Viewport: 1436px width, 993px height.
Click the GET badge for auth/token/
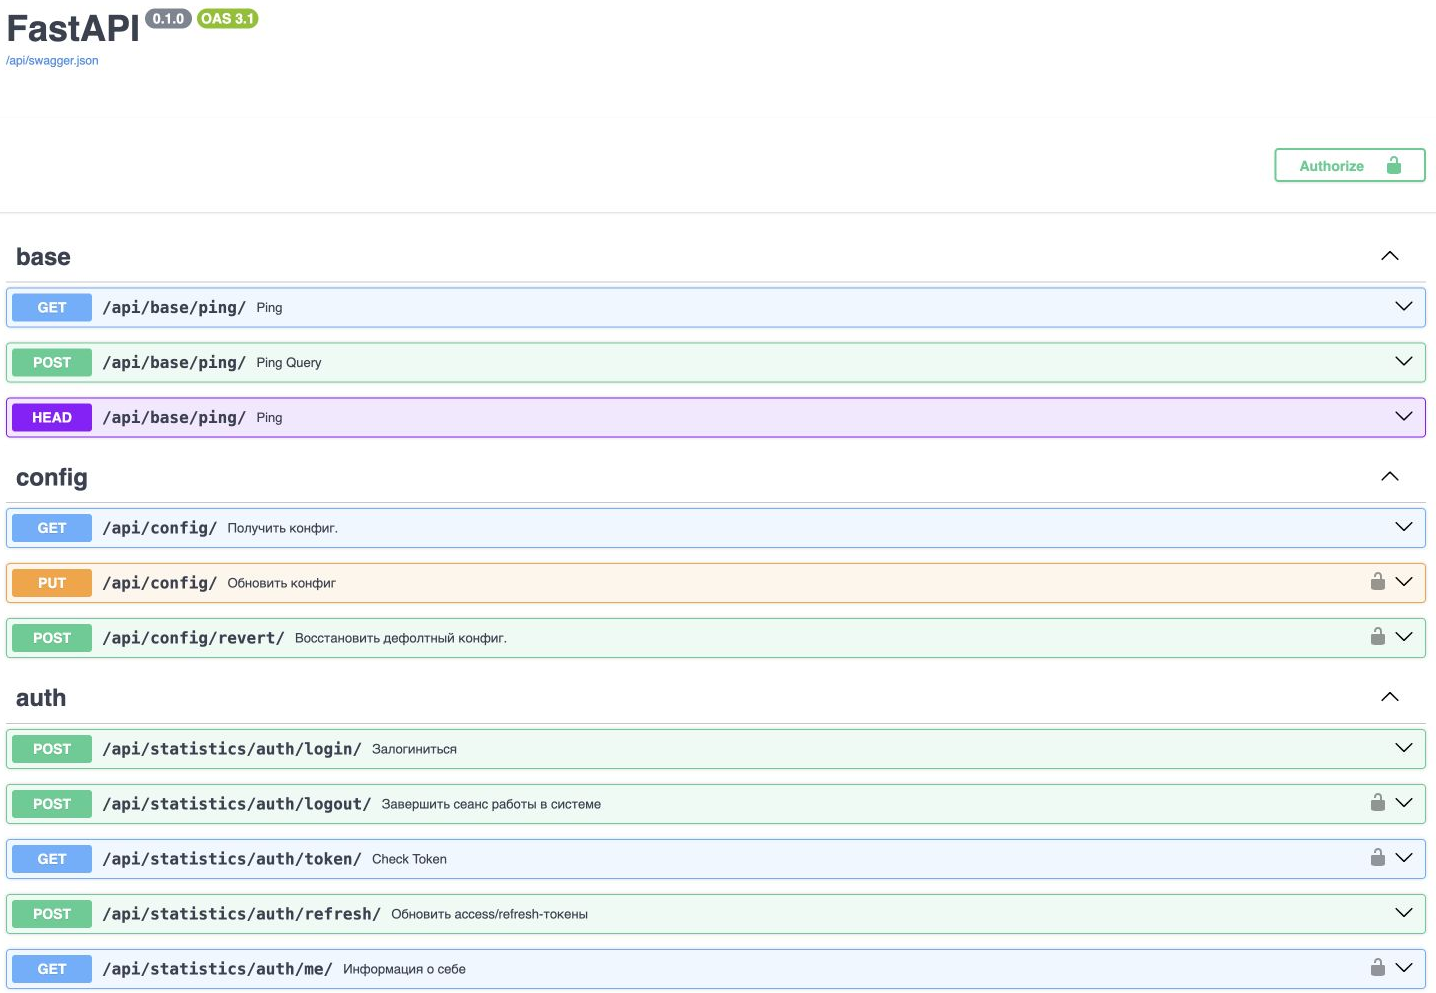click(52, 859)
